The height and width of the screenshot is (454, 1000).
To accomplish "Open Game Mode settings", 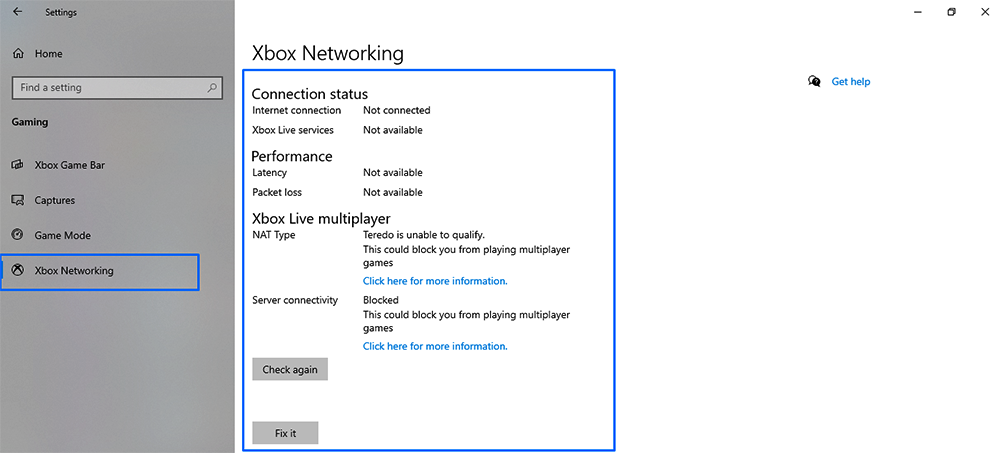I will click(62, 235).
